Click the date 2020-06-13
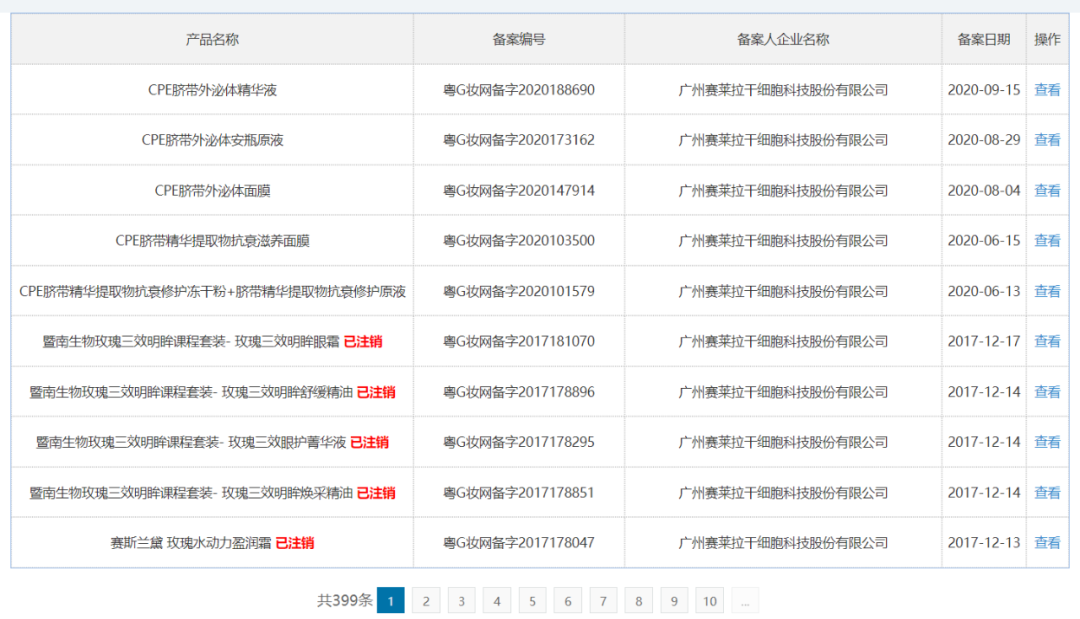The width and height of the screenshot is (1080, 619). pyautogui.click(x=984, y=291)
